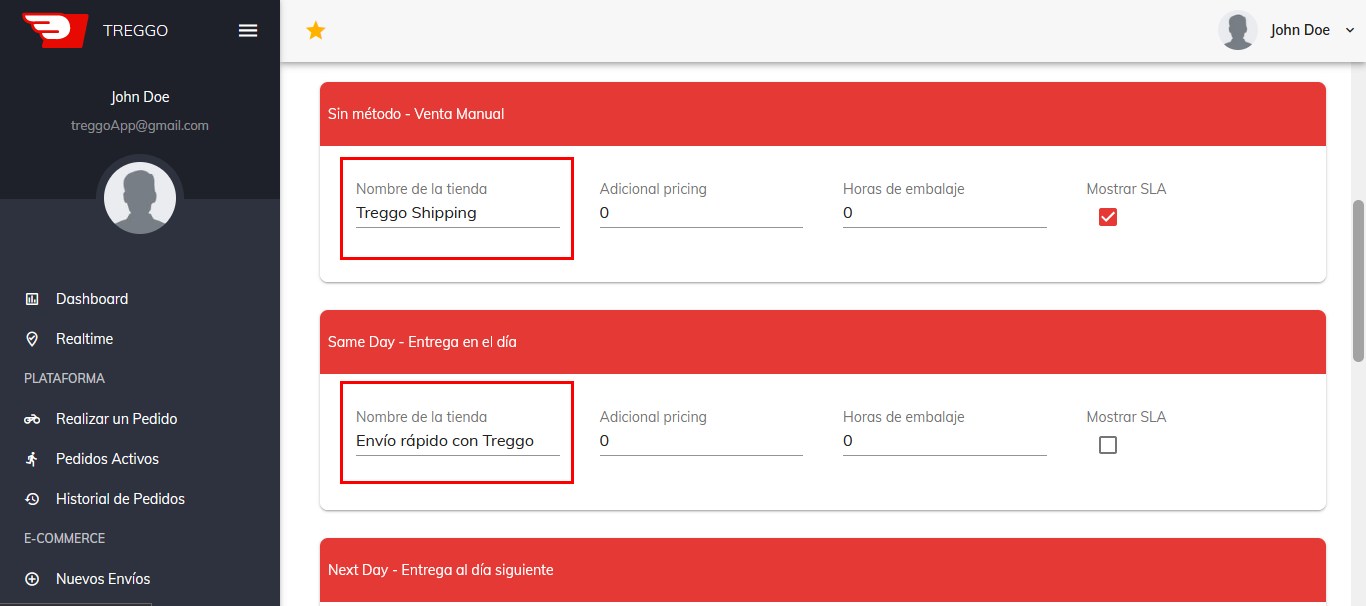Edit Adicional pricing in Same Day card
The image size is (1366, 606).
[x=701, y=441]
